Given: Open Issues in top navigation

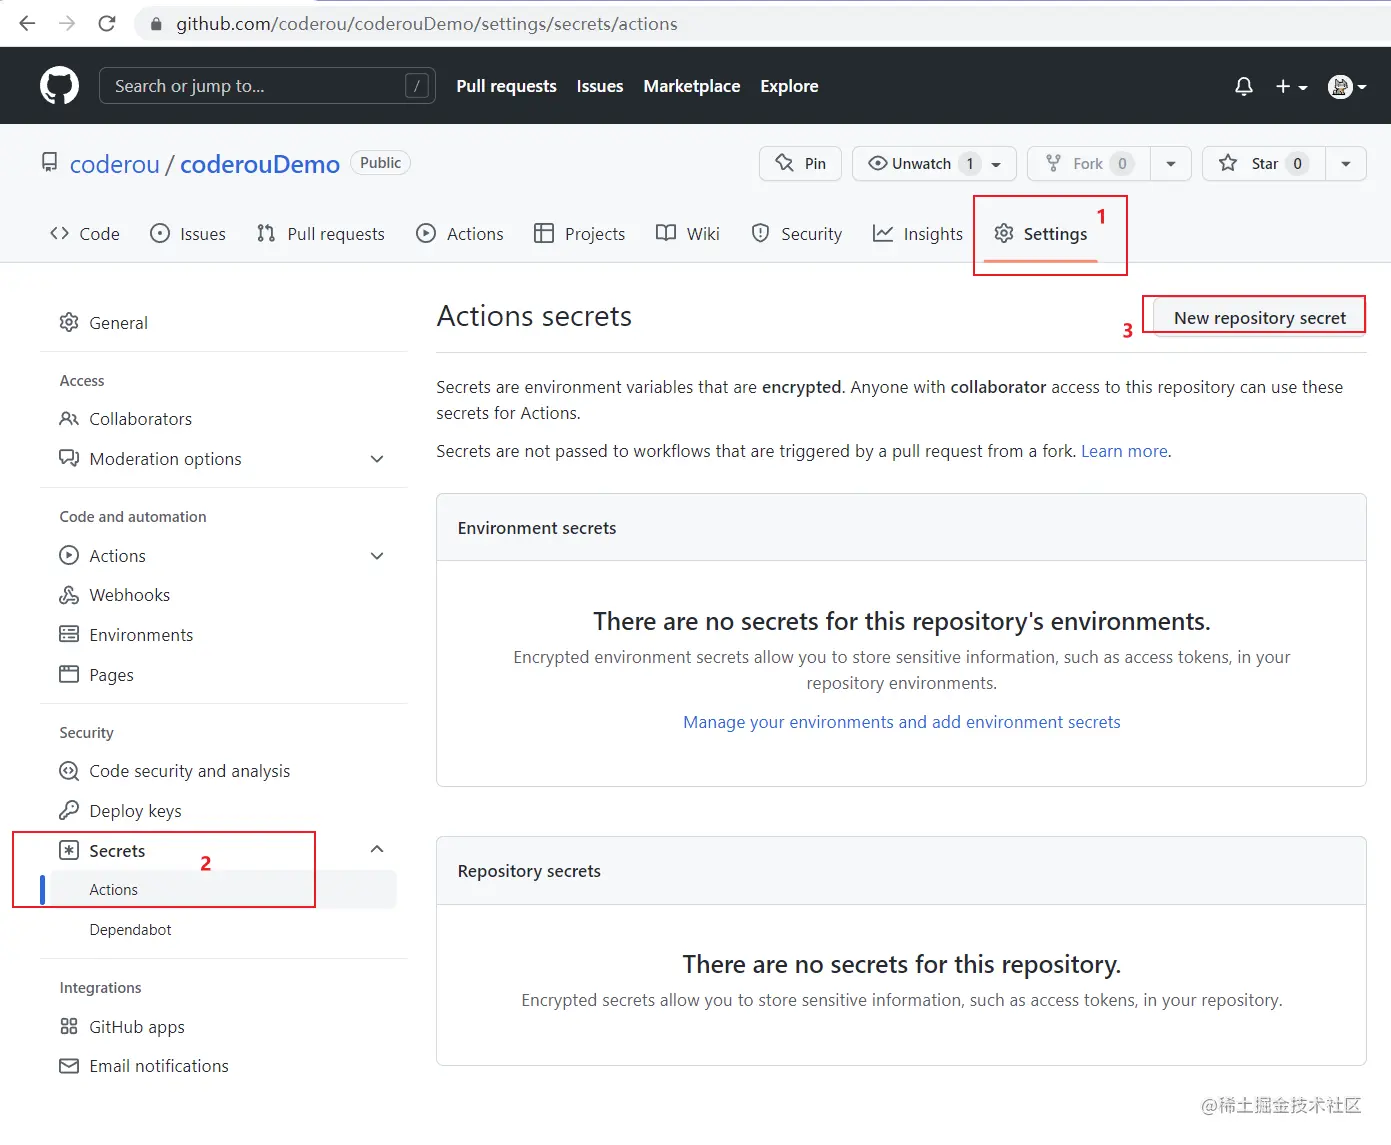Looking at the screenshot, I should point(600,86).
